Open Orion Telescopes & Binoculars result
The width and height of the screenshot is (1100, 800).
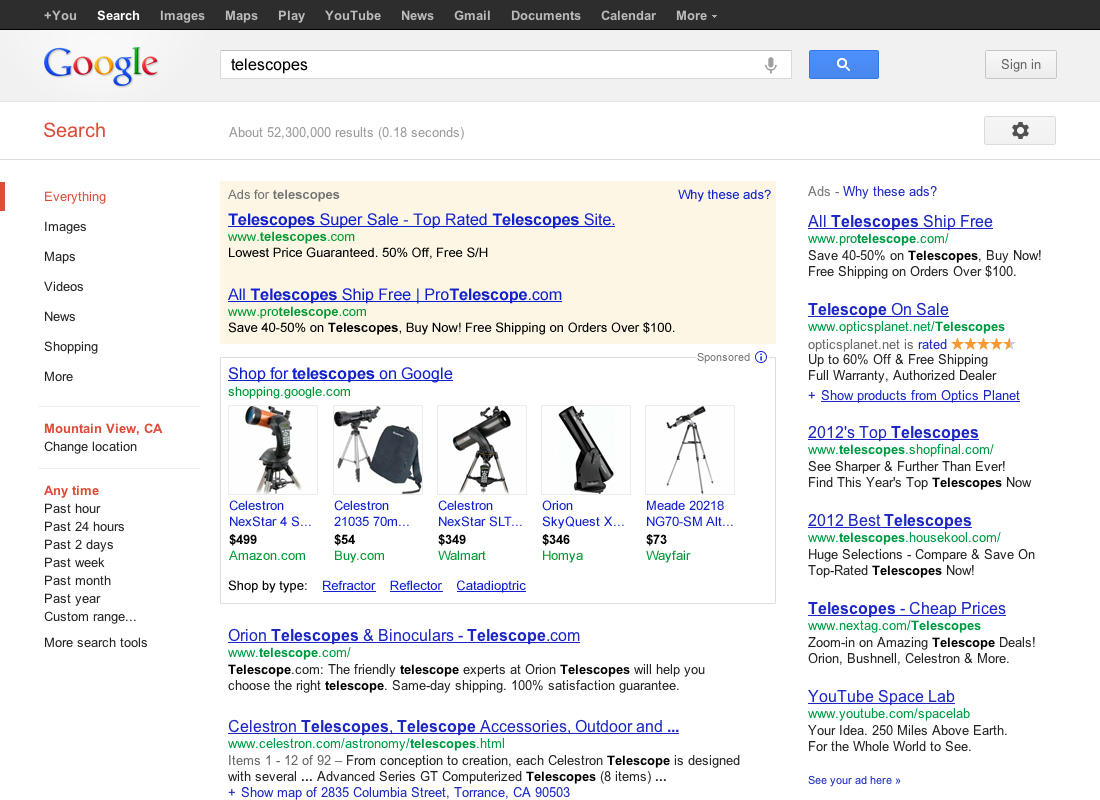tap(403, 636)
